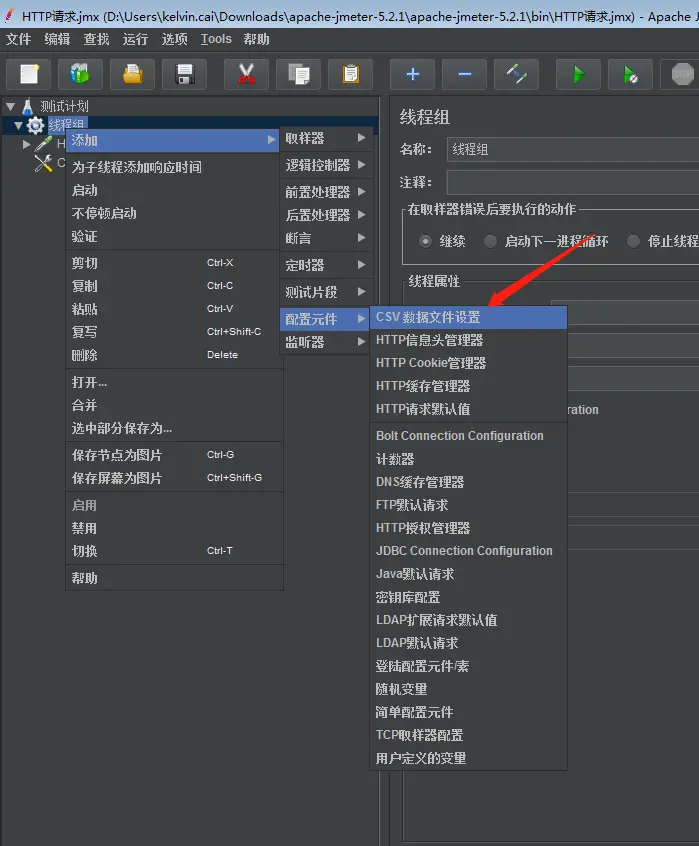Choose DNS缓存管理器
This screenshot has width=699, height=846.
[x=468, y=482]
